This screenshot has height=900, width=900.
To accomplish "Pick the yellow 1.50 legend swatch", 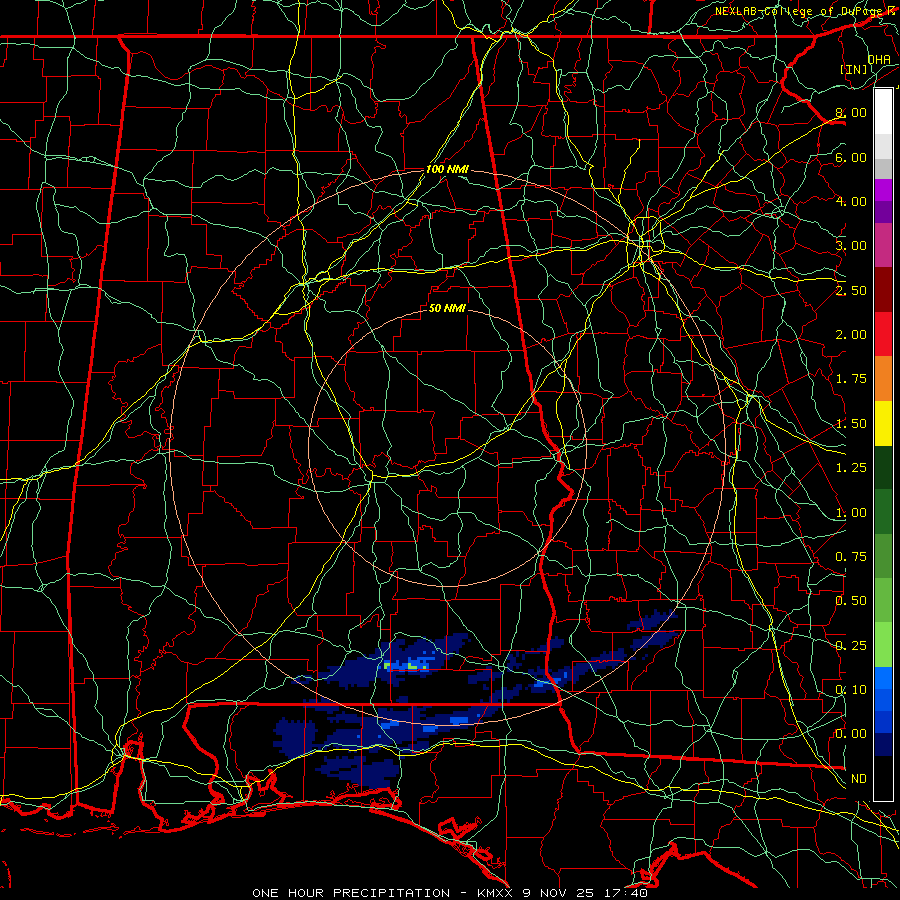I will [x=883, y=423].
